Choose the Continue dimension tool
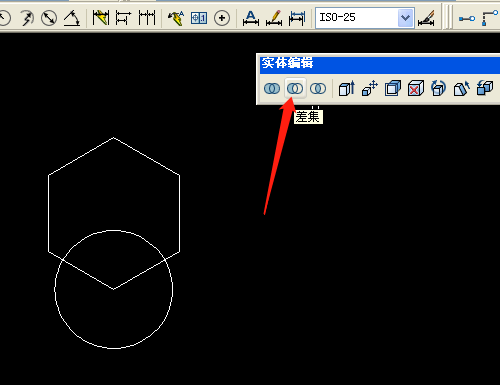The height and width of the screenshot is (385, 500). tap(147, 18)
